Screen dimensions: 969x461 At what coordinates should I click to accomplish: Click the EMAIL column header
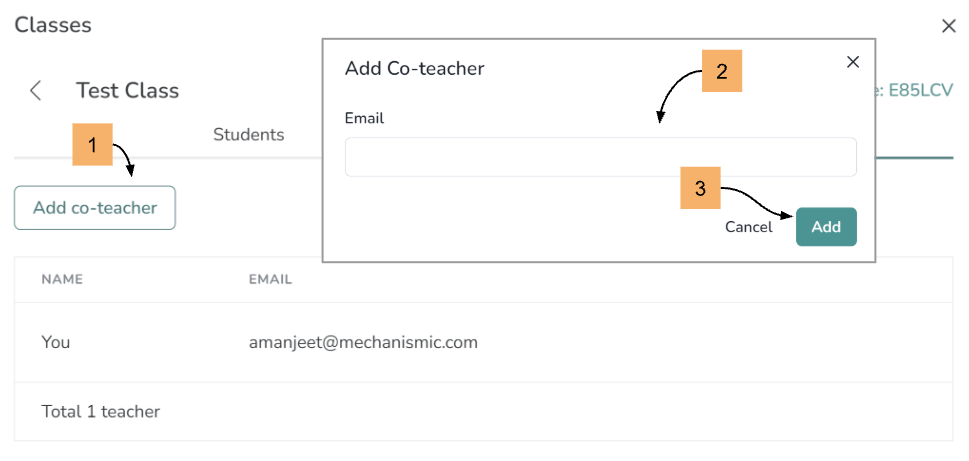tap(270, 279)
